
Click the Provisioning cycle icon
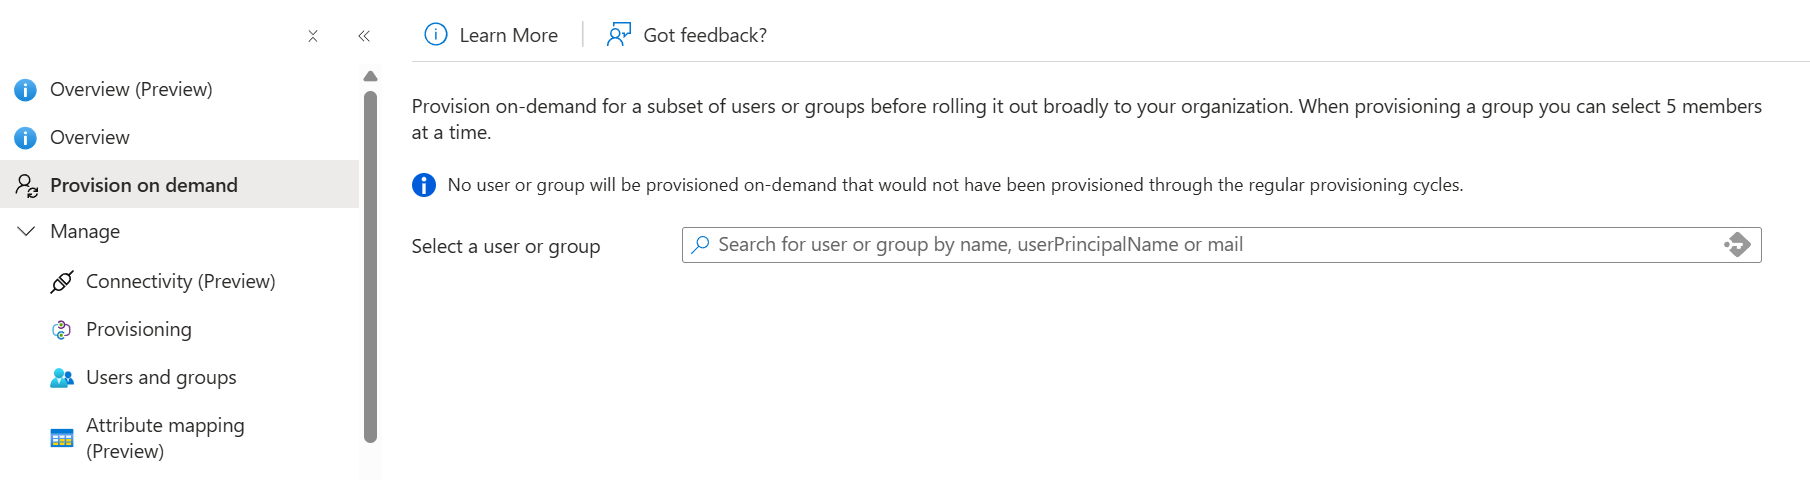click(x=62, y=330)
